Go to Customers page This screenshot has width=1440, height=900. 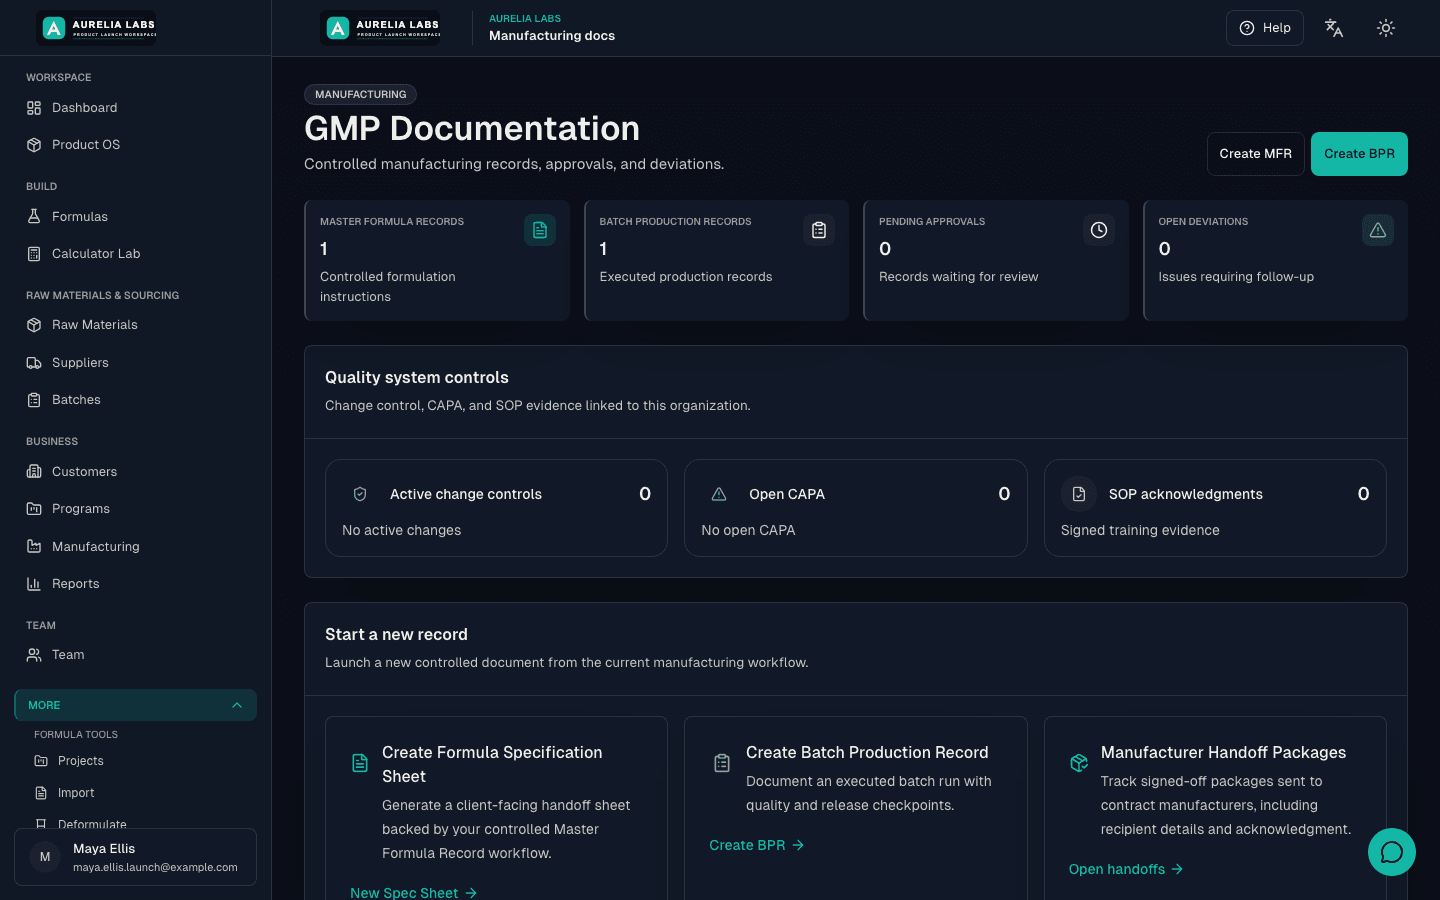(135, 472)
